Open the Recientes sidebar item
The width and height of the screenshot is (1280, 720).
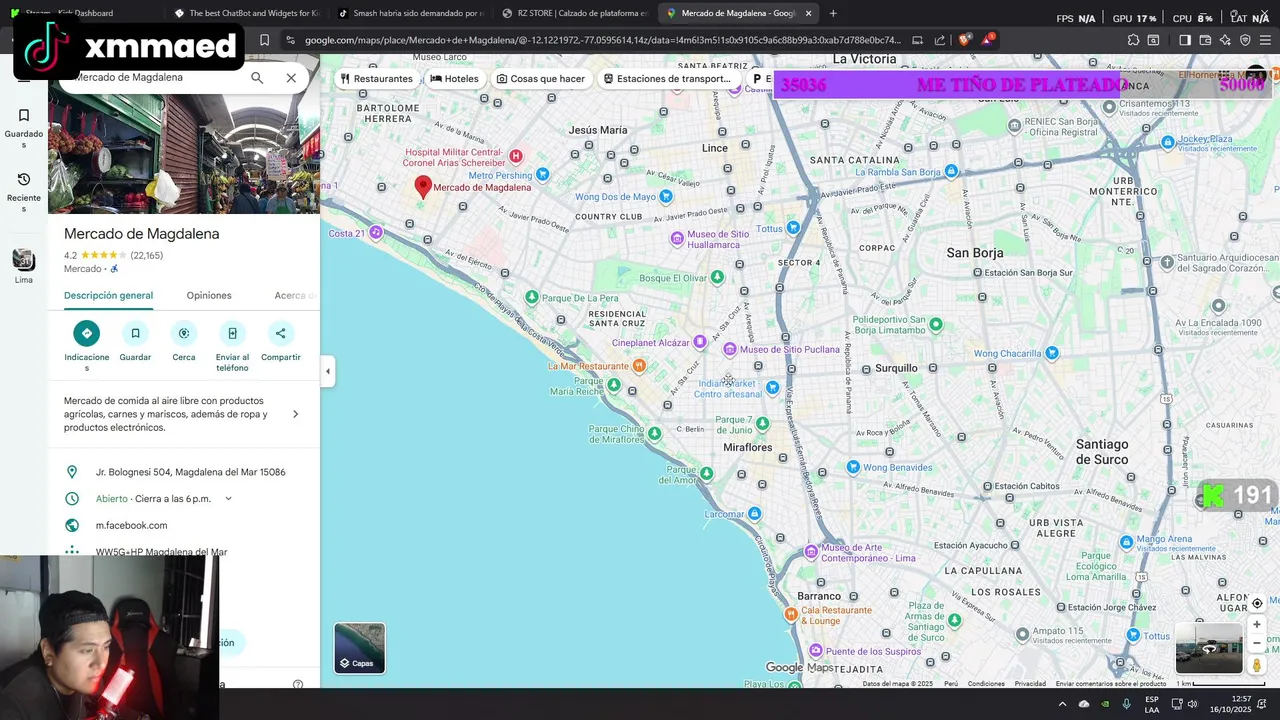(x=24, y=191)
